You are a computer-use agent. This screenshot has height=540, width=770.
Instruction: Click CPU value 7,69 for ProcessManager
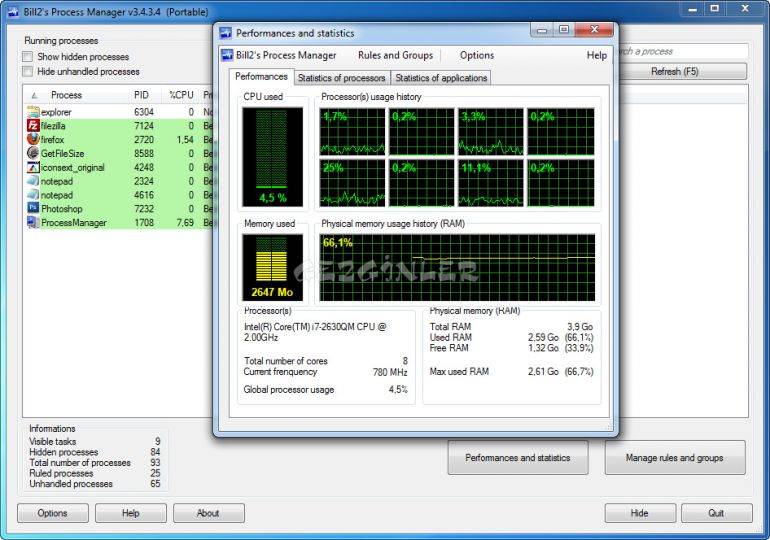[185, 222]
